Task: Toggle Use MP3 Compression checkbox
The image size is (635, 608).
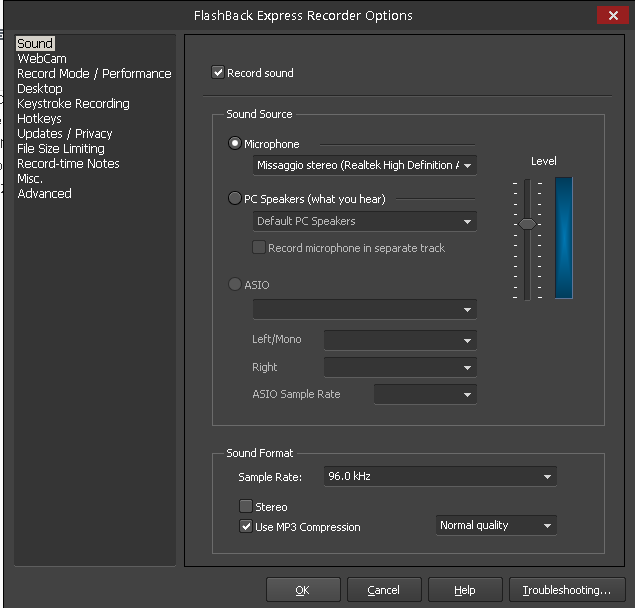Action: coord(246,526)
